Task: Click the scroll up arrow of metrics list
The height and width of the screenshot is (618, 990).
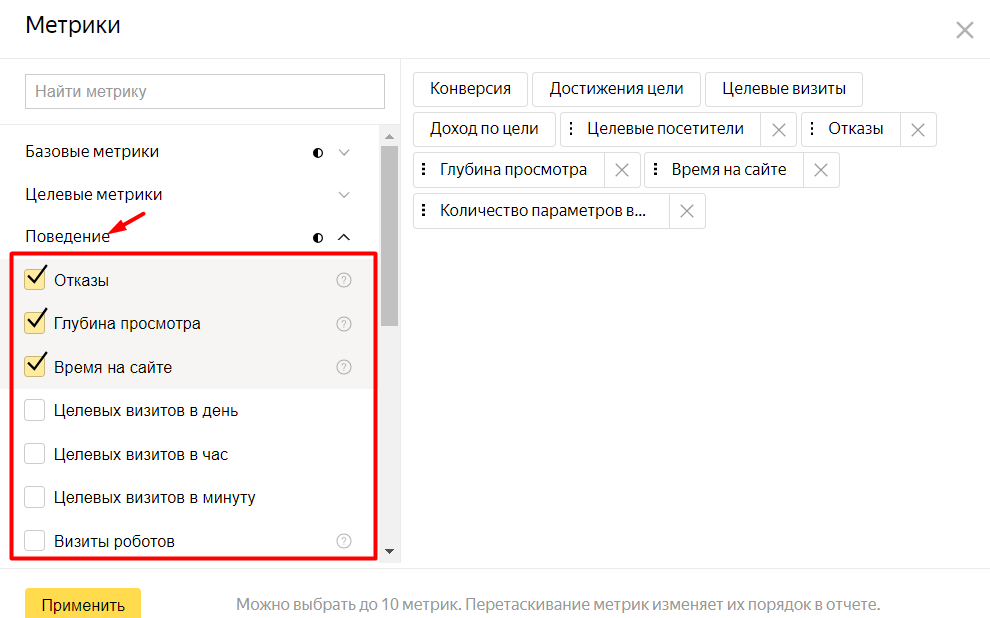Action: click(390, 136)
